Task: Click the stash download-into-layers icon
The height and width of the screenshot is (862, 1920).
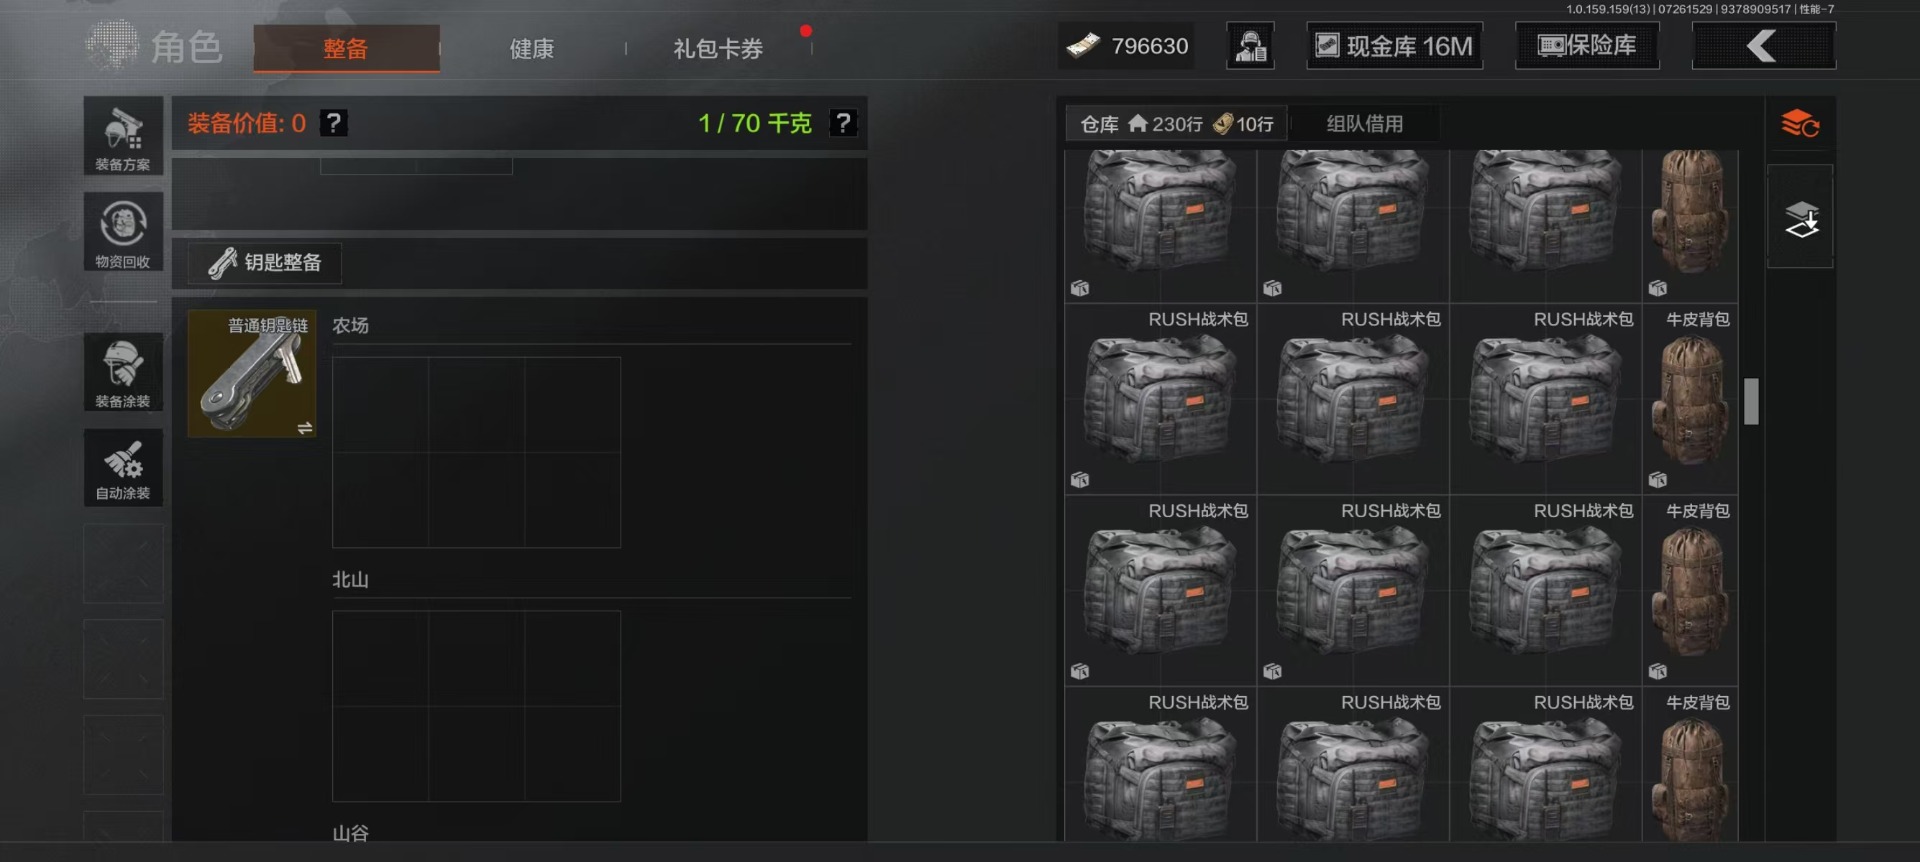Action: (x=1801, y=218)
